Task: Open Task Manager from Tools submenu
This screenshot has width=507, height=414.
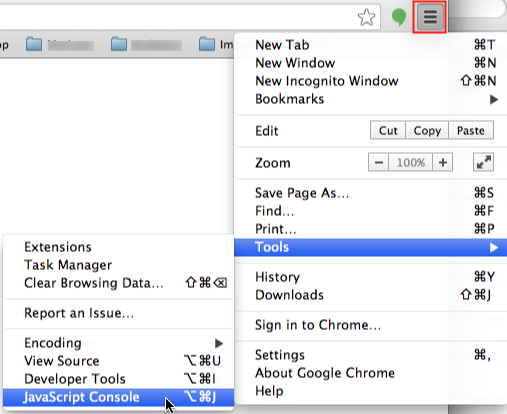Action: [118, 265]
